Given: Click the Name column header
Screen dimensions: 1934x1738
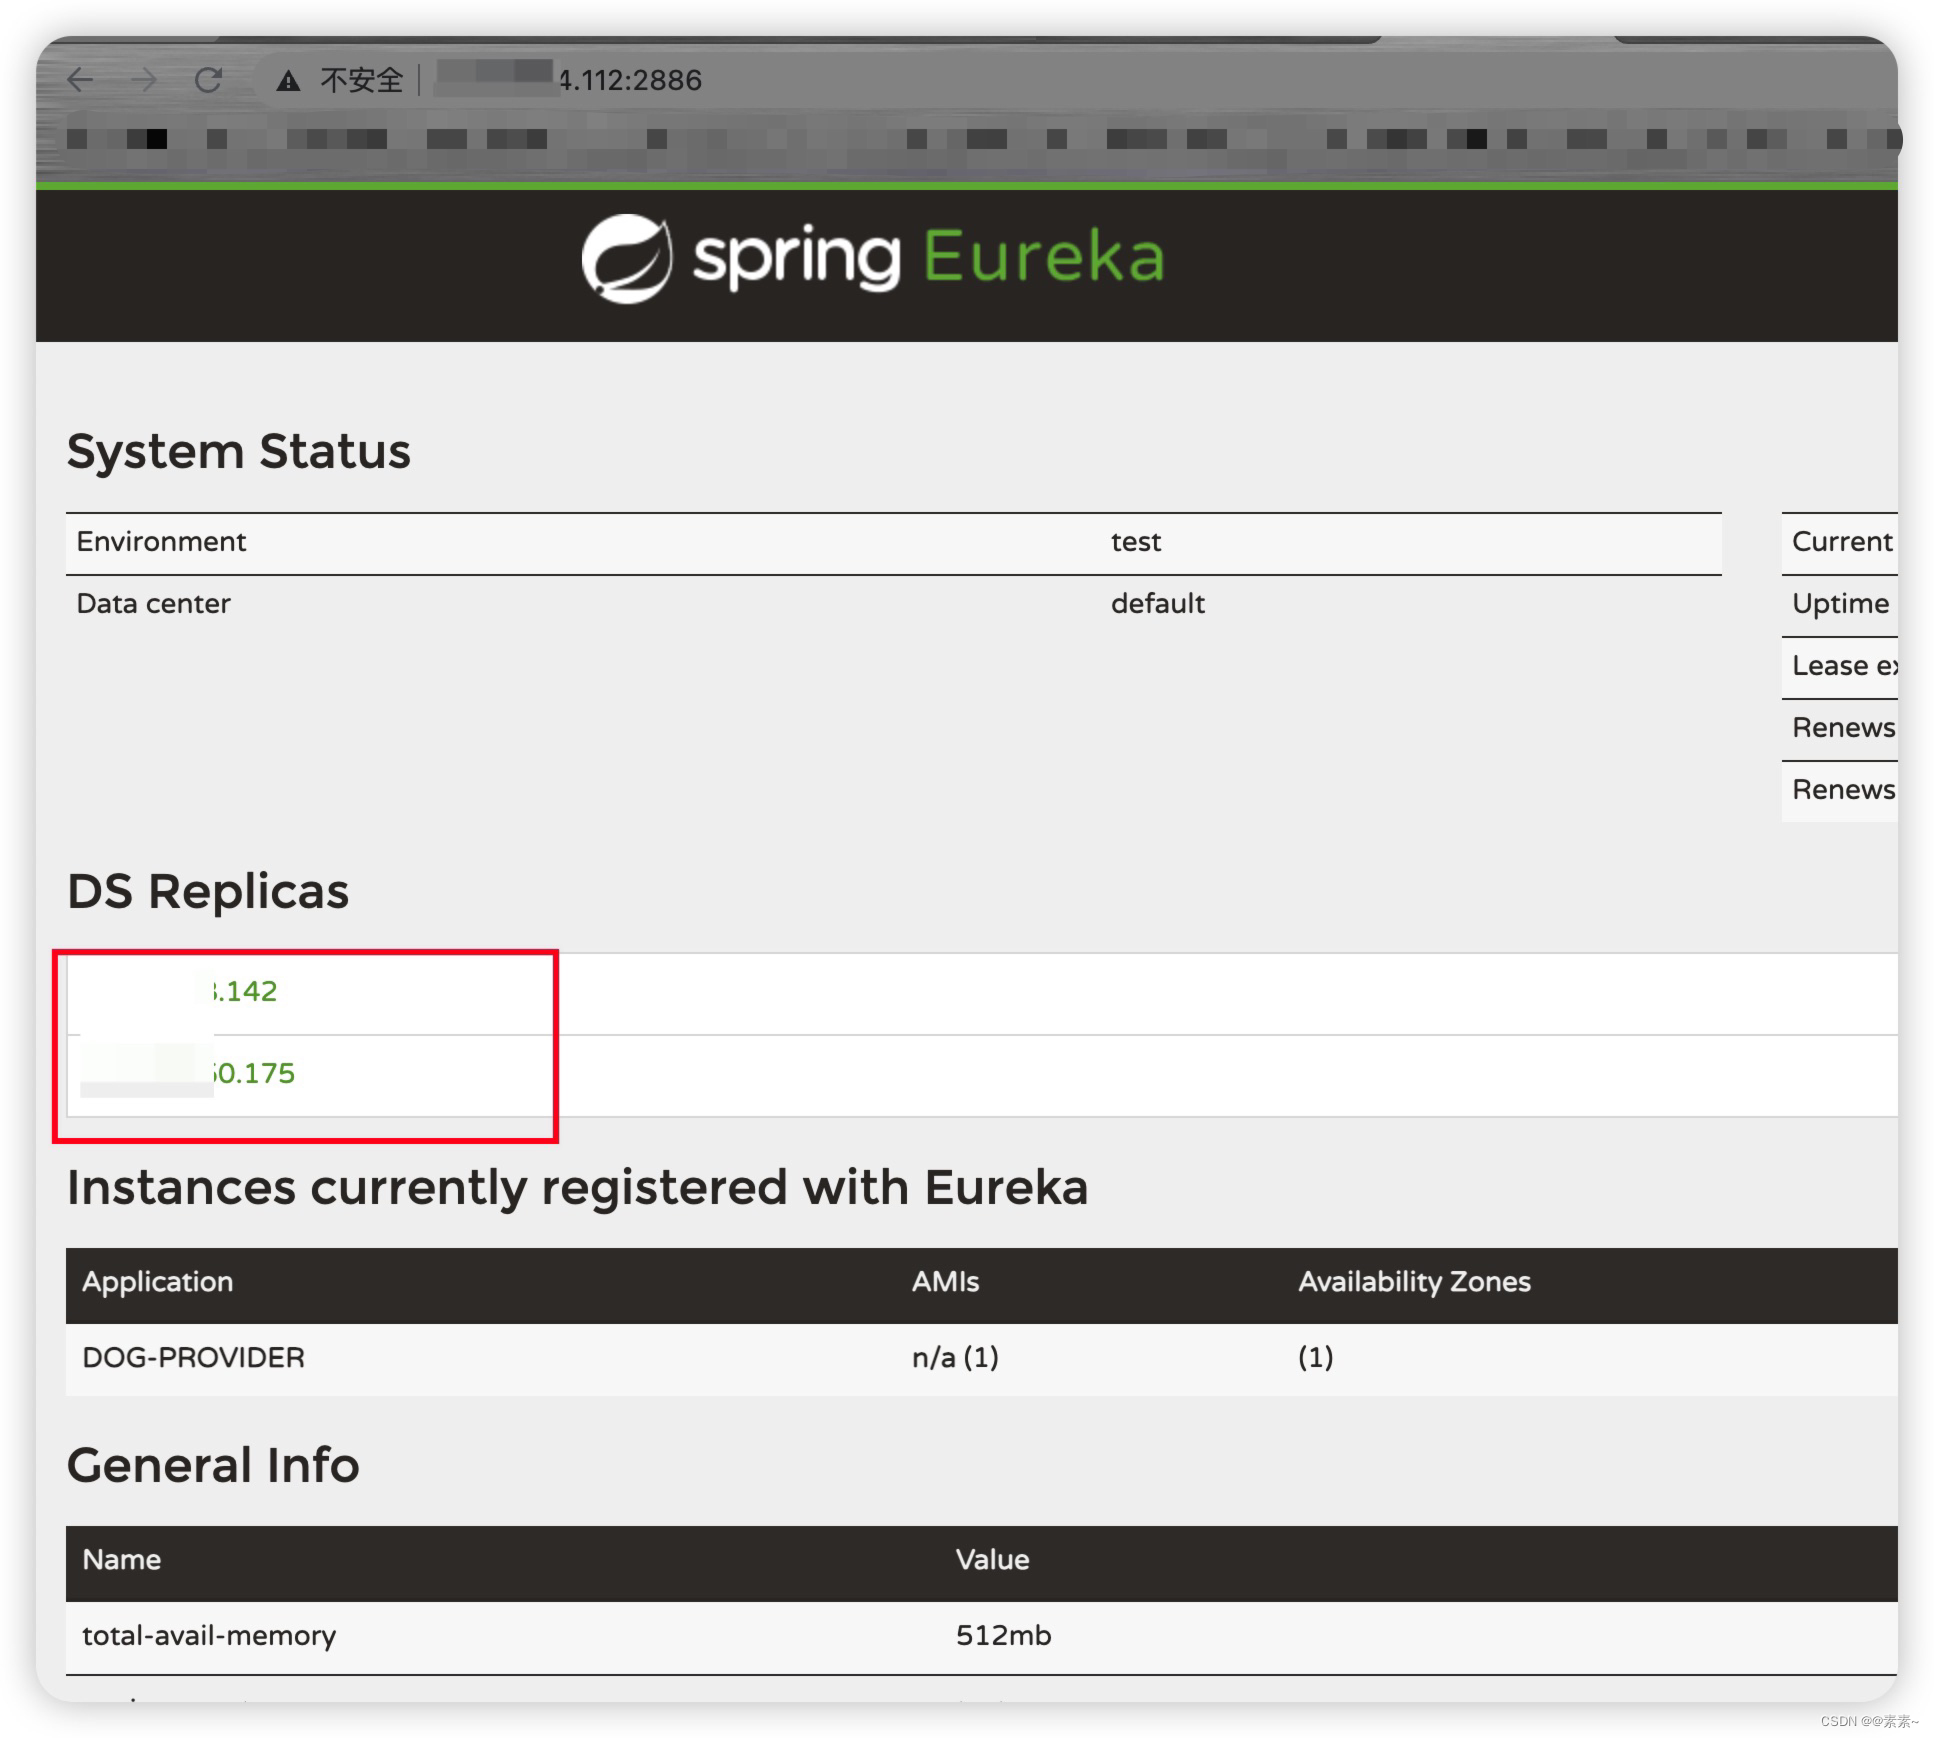Looking at the screenshot, I should pyautogui.click(x=122, y=1560).
